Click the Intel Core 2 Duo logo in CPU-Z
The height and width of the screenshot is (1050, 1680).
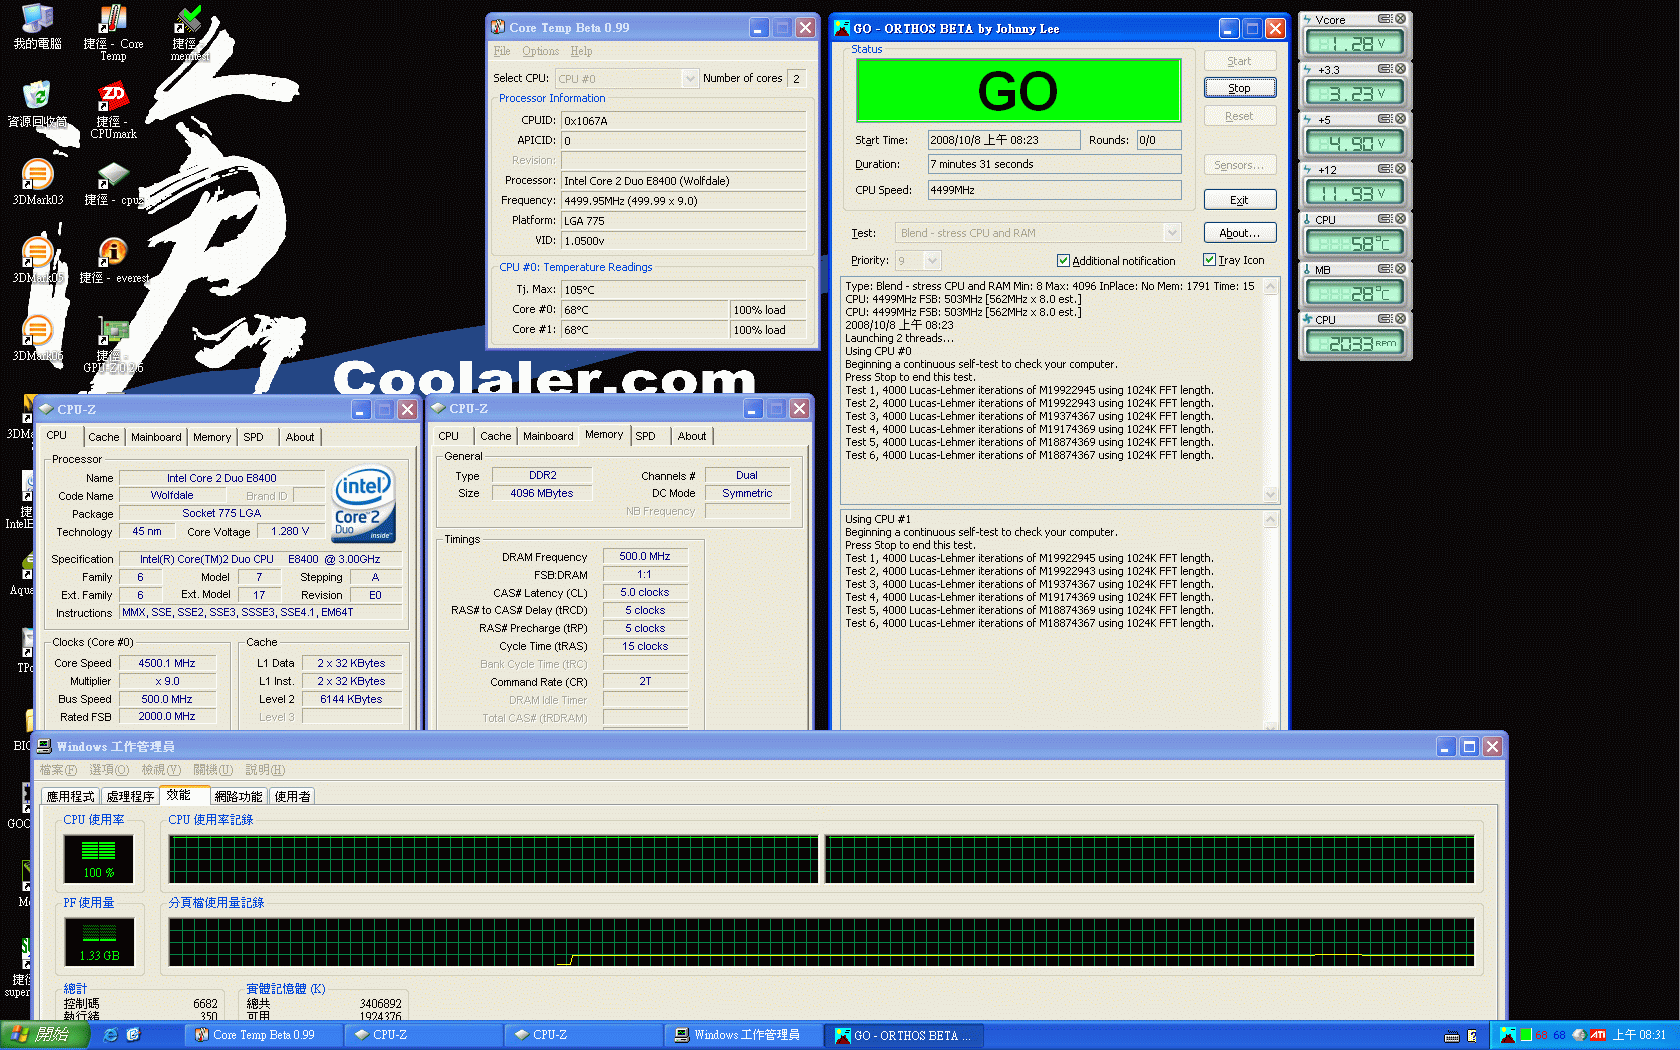[363, 505]
